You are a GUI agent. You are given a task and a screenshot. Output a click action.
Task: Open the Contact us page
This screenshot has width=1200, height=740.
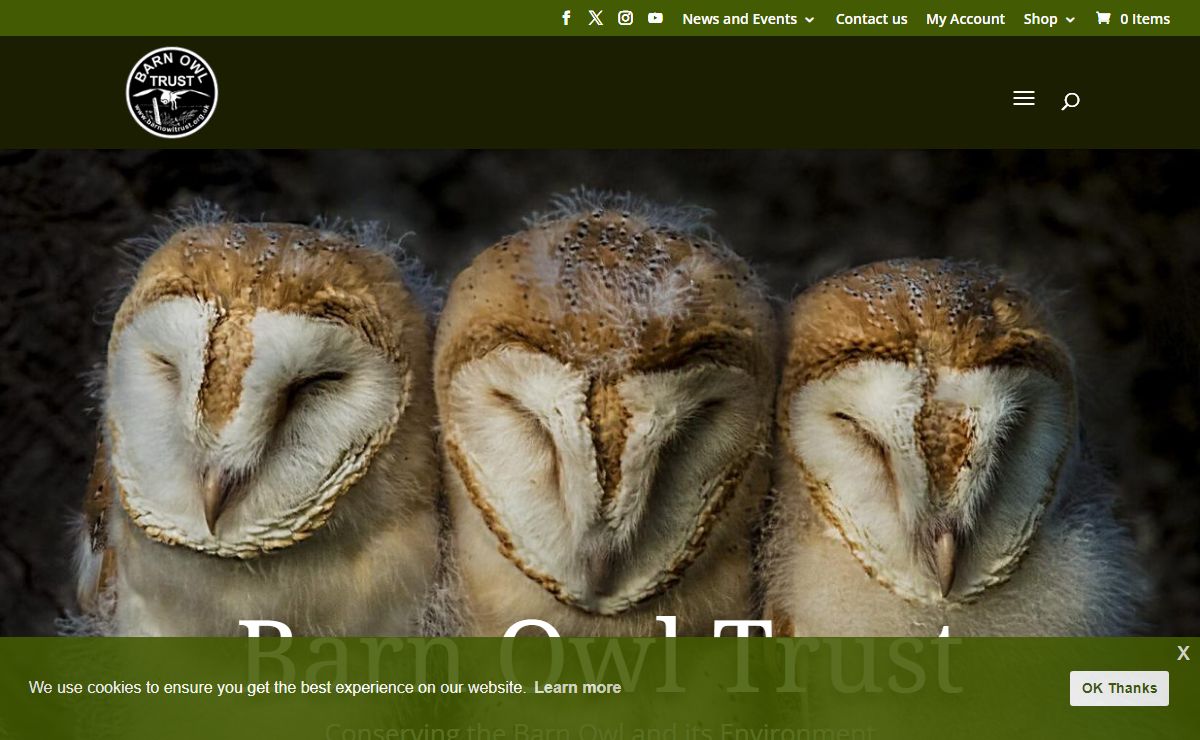point(871,19)
